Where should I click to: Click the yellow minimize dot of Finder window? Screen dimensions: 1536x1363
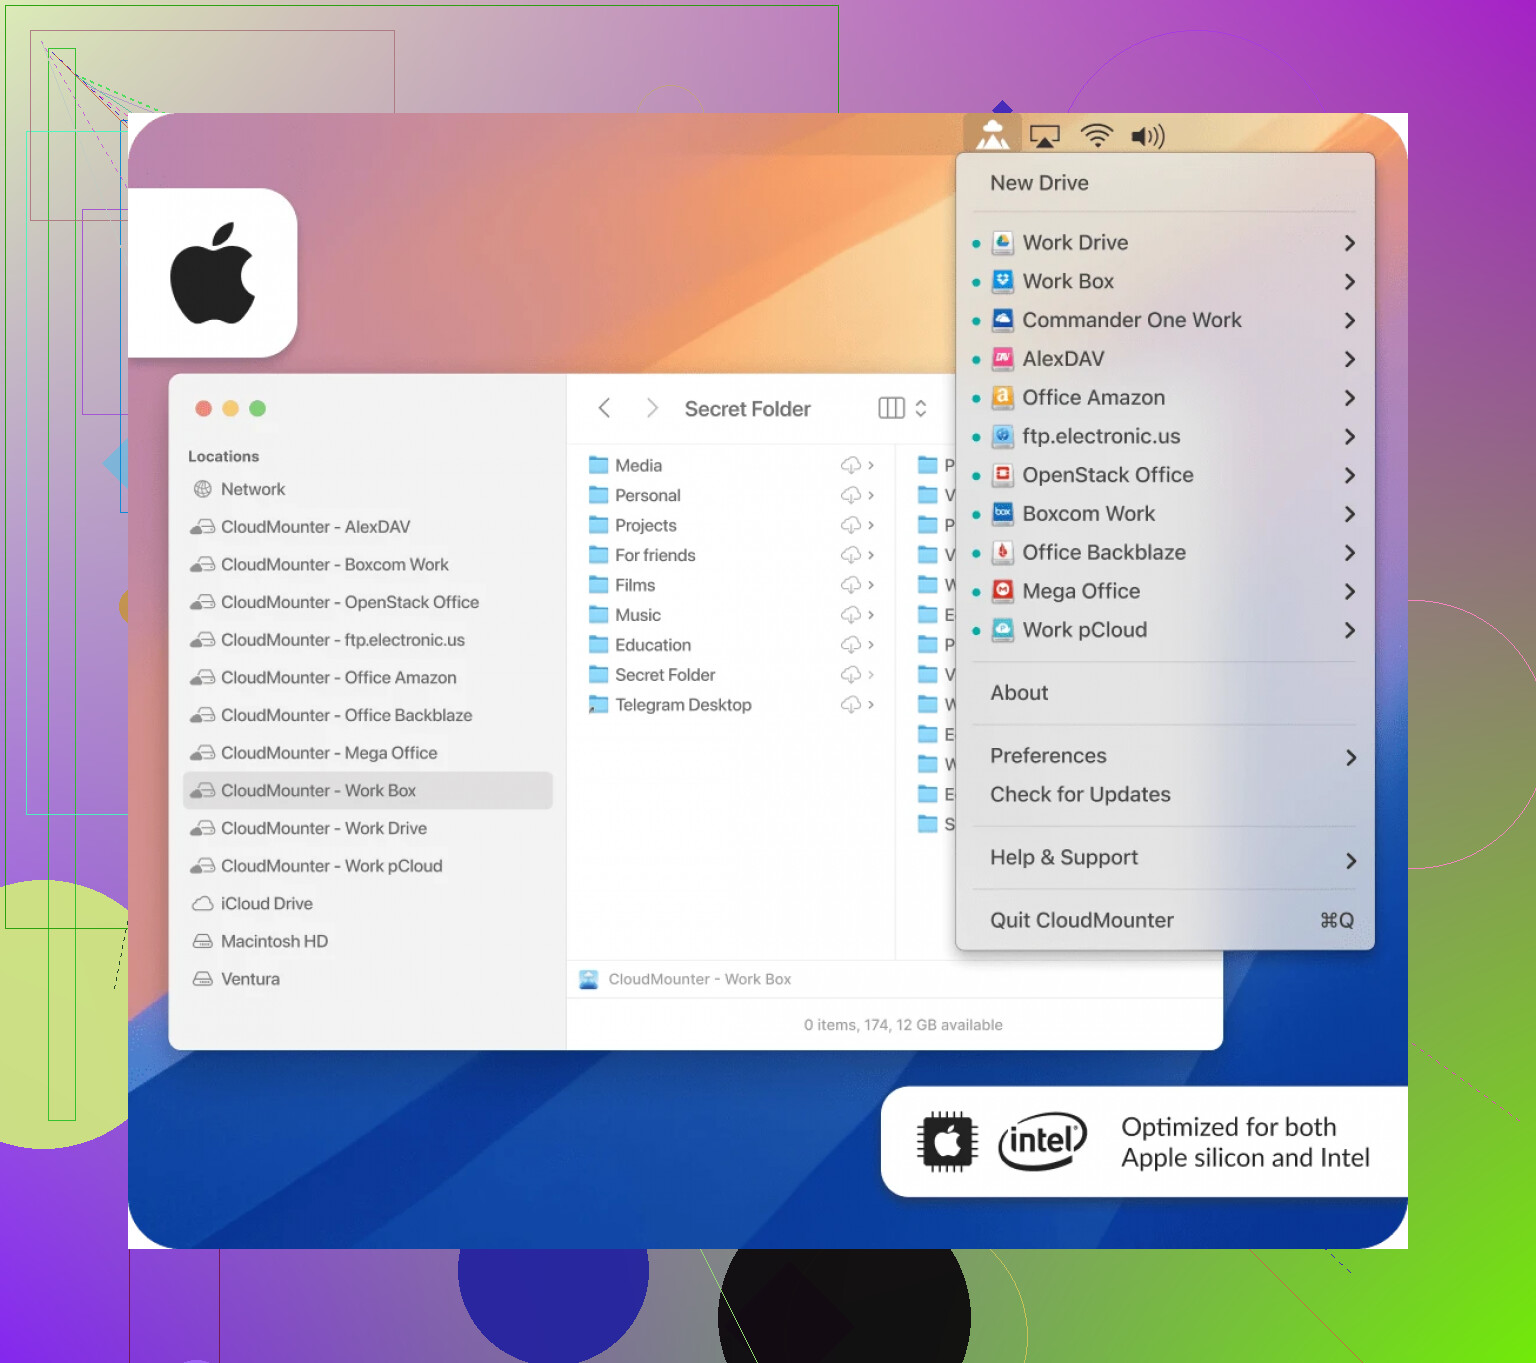coord(230,408)
